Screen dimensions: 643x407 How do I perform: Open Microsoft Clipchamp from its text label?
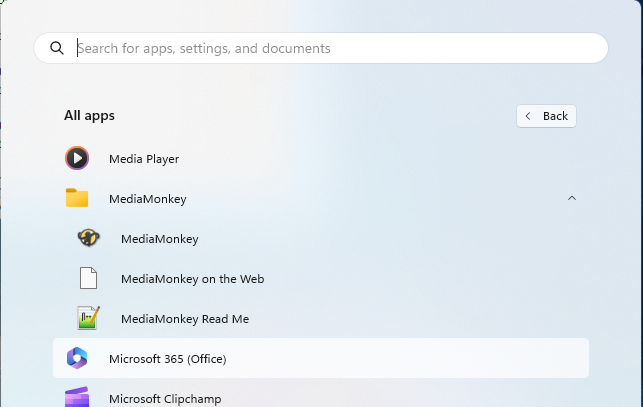point(164,398)
